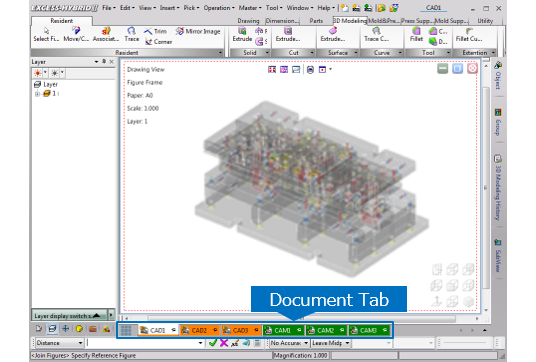Open the Distance dropdown
This screenshot has width=536, height=362.
59,343
